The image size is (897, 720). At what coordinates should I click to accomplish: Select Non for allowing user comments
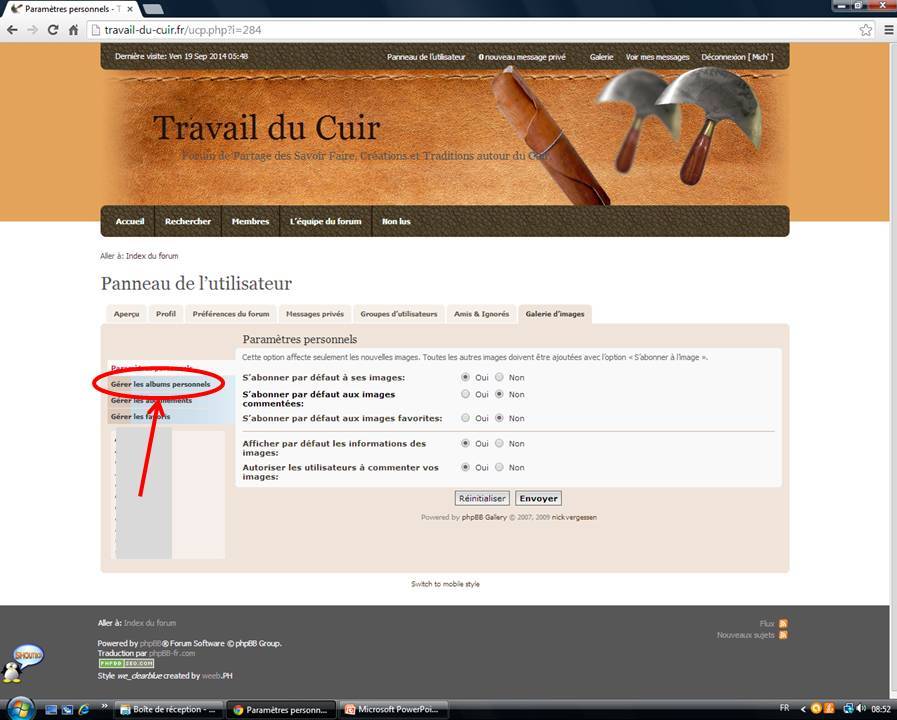(x=500, y=467)
